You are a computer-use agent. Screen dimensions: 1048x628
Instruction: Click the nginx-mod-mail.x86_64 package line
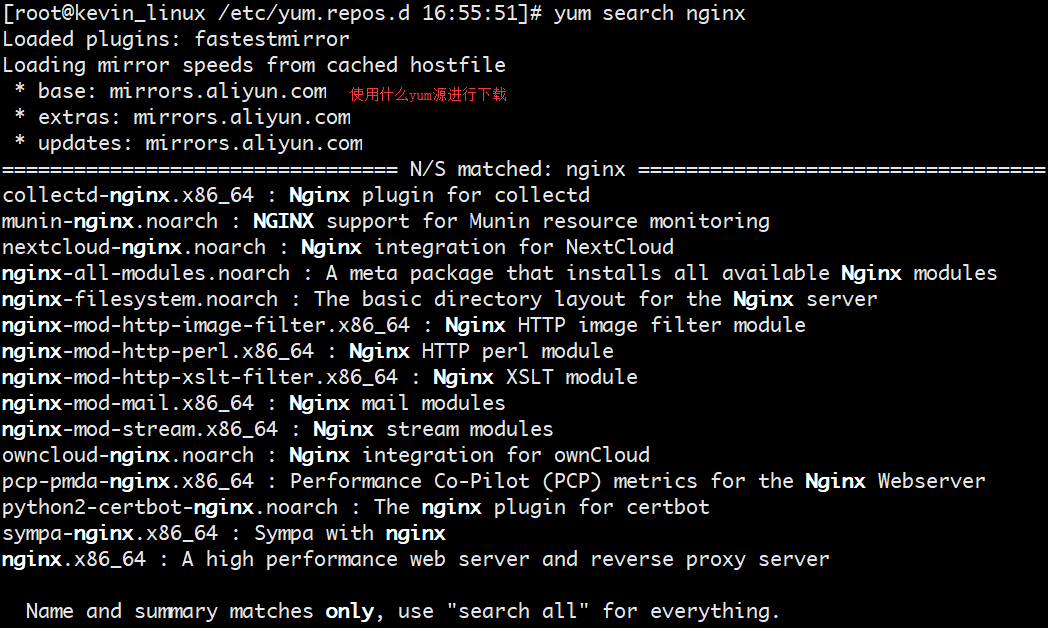254,404
